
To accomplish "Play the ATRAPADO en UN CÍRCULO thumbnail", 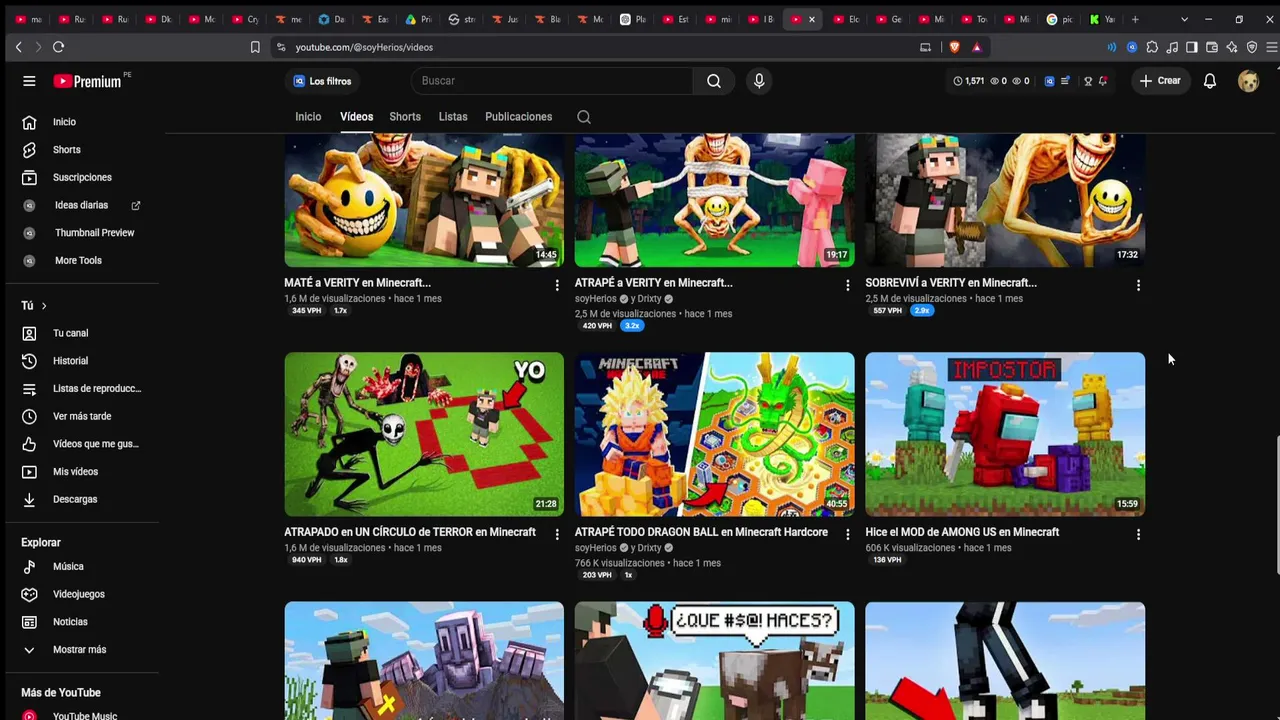I will click(424, 434).
